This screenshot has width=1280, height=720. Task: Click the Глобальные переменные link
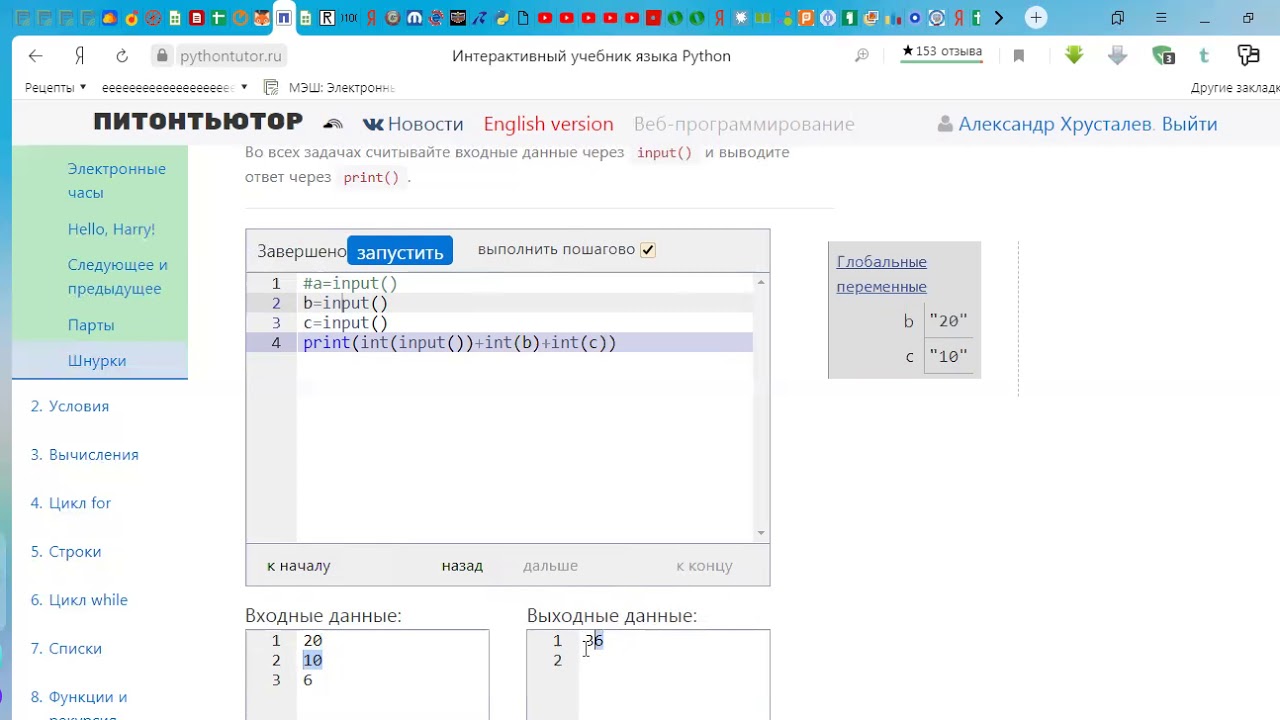(882, 274)
